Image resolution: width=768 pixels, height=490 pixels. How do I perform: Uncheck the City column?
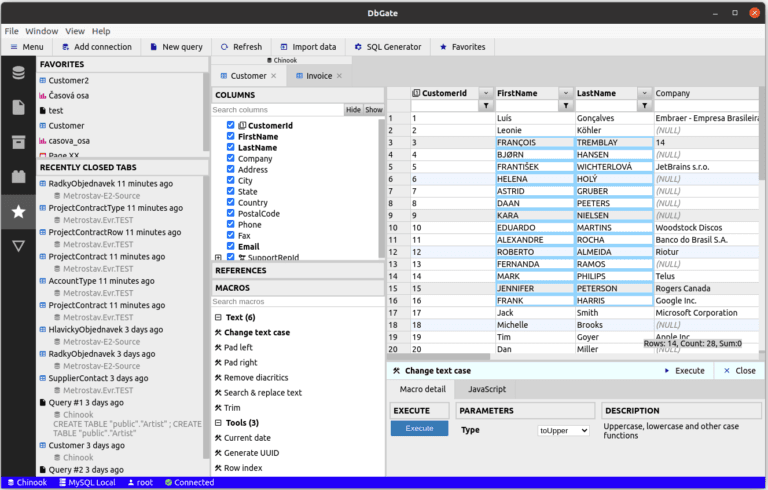coord(231,180)
